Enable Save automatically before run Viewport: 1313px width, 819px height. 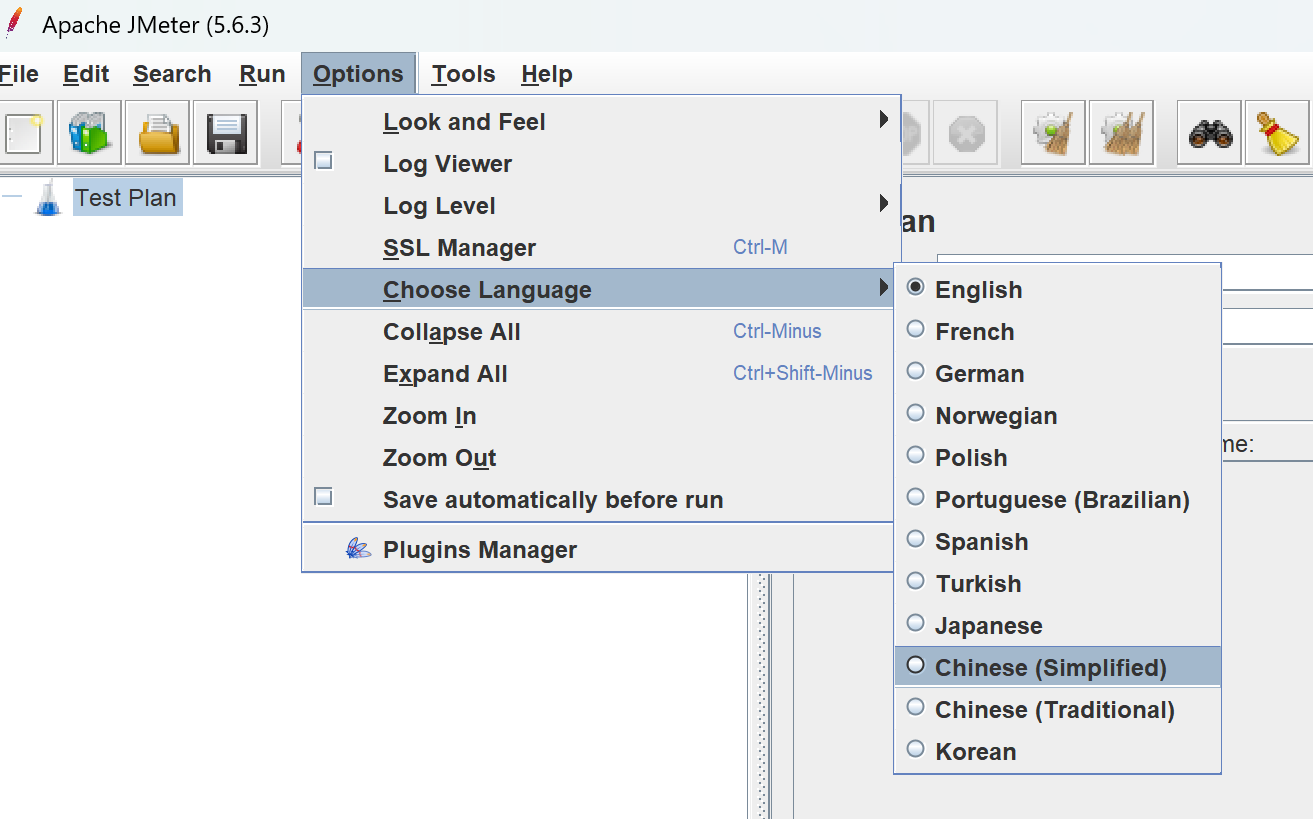(323, 496)
